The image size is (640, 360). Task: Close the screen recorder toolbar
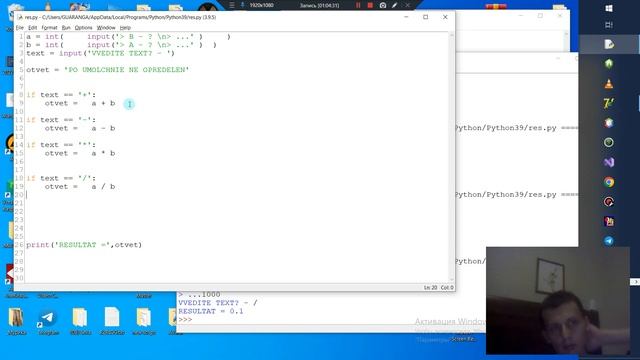click(x=407, y=5)
